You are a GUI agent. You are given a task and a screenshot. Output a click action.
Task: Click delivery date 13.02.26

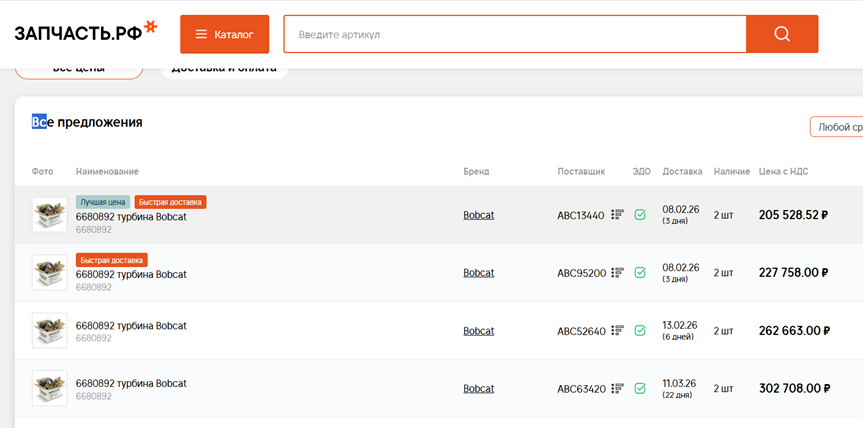[680, 325]
